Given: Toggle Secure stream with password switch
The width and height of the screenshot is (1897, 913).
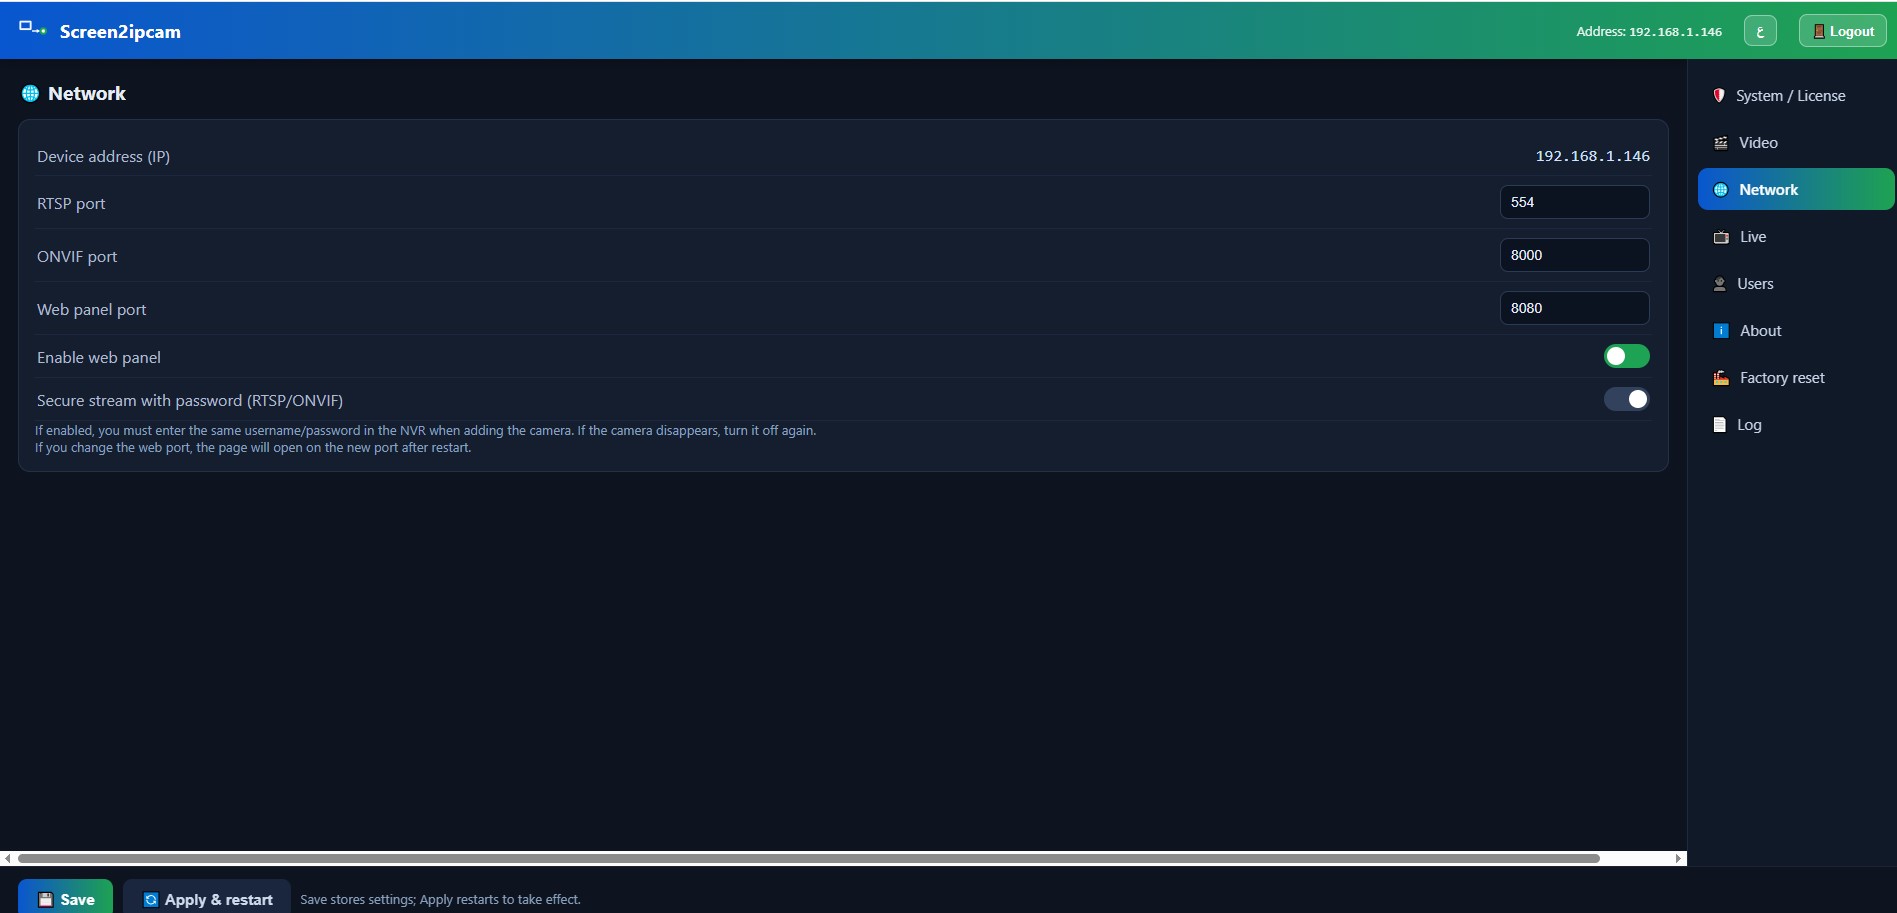Looking at the screenshot, I should point(1627,399).
